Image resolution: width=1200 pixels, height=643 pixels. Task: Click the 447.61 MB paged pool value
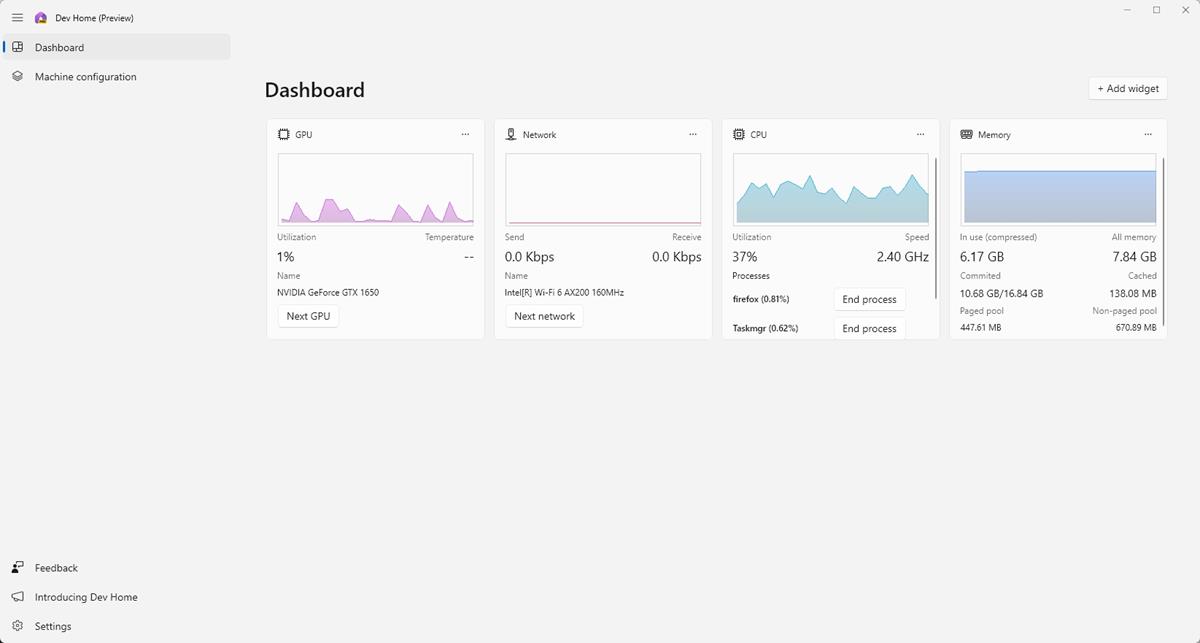(981, 327)
